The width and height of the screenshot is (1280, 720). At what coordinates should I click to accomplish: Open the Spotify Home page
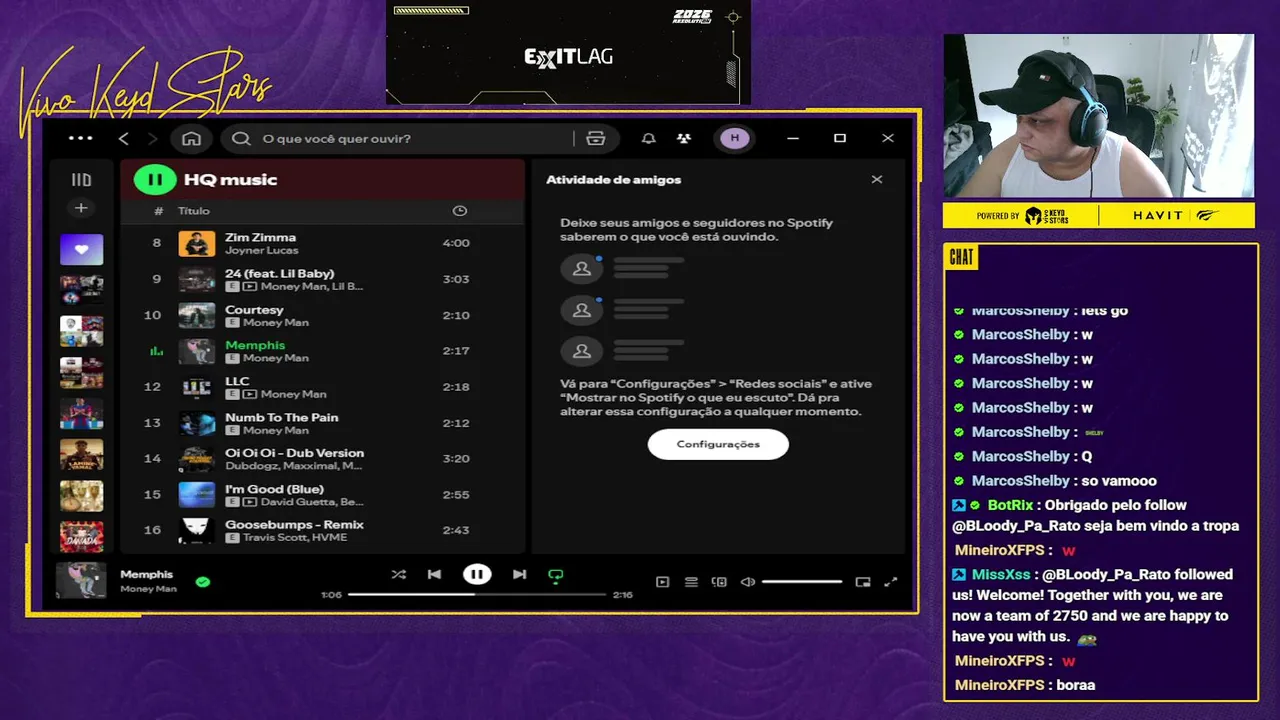pos(191,138)
